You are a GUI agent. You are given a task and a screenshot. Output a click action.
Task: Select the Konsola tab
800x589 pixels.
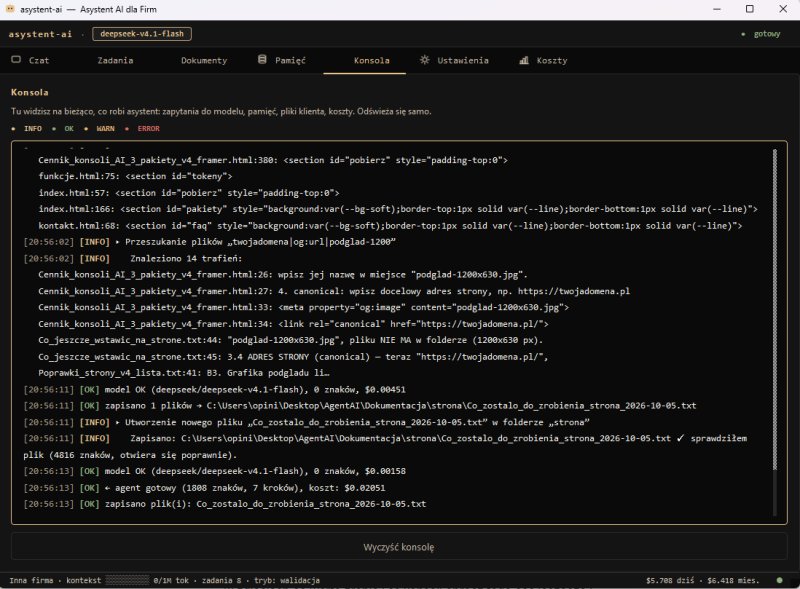371,60
